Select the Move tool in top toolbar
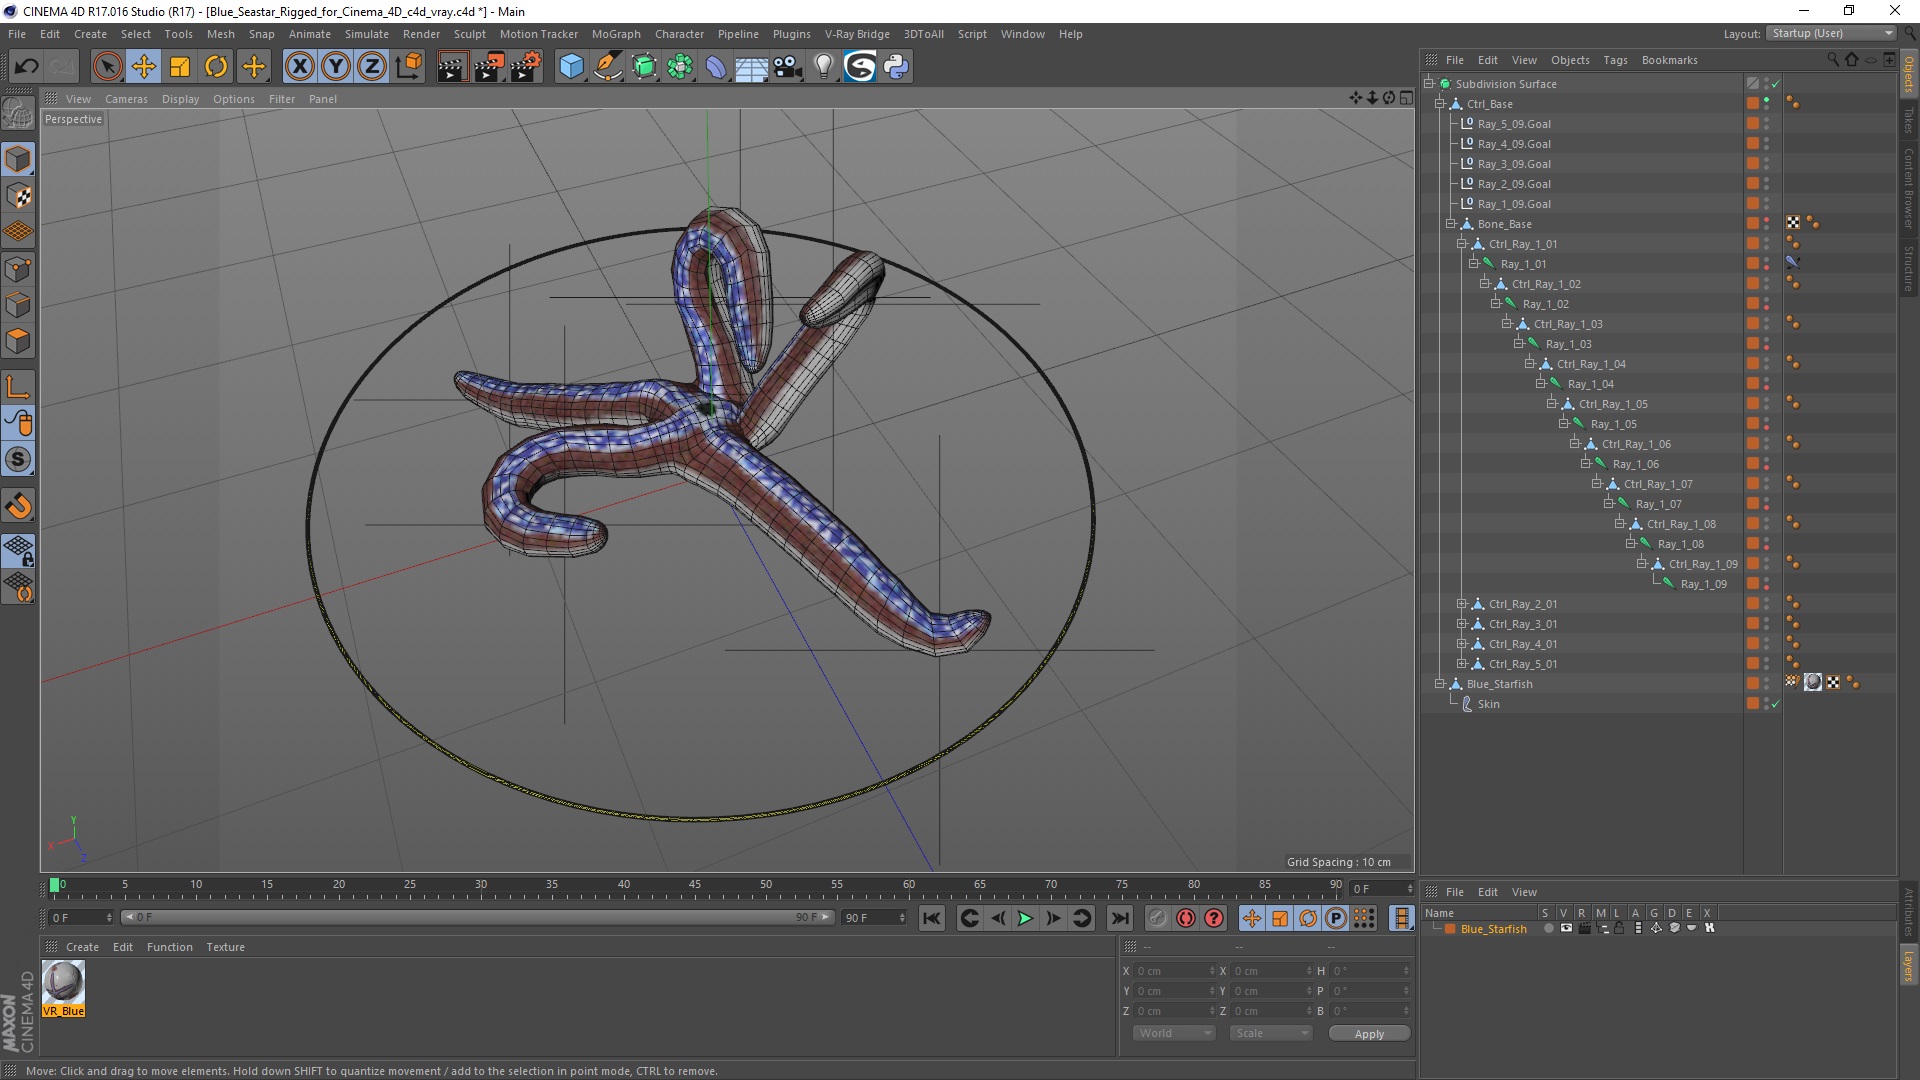 click(x=144, y=67)
